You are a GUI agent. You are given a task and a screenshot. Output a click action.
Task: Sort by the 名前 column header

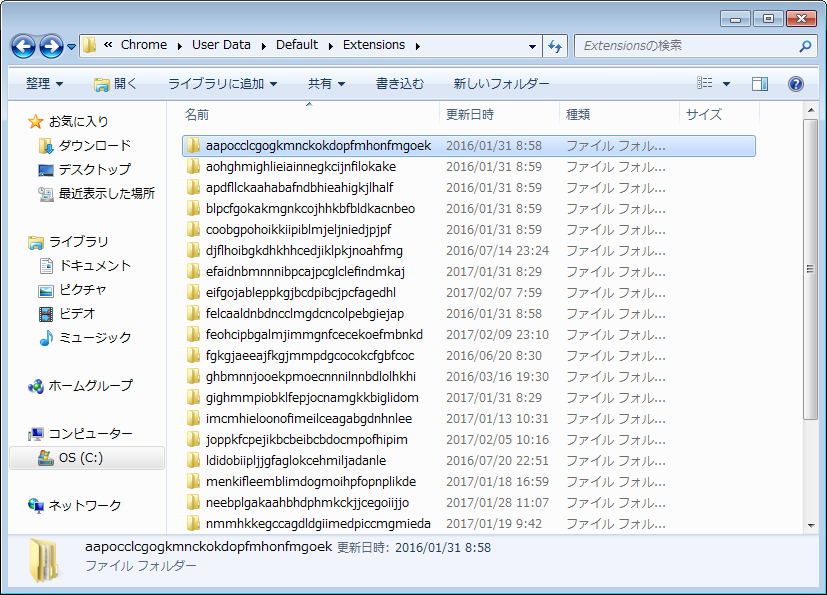tap(197, 114)
